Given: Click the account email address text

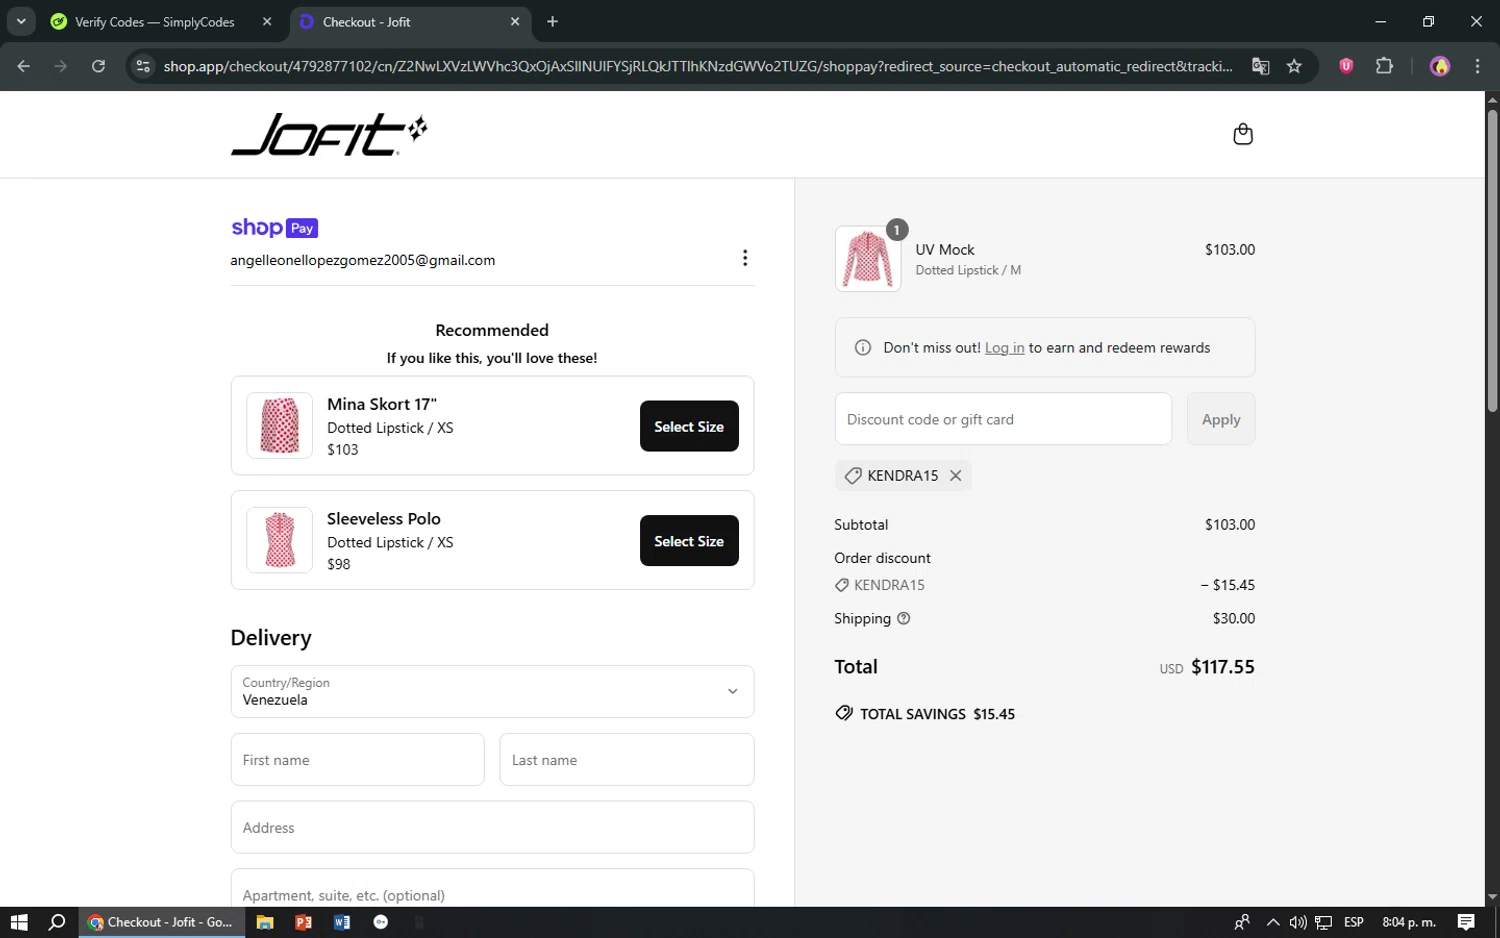Looking at the screenshot, I should tap(363, 260).
